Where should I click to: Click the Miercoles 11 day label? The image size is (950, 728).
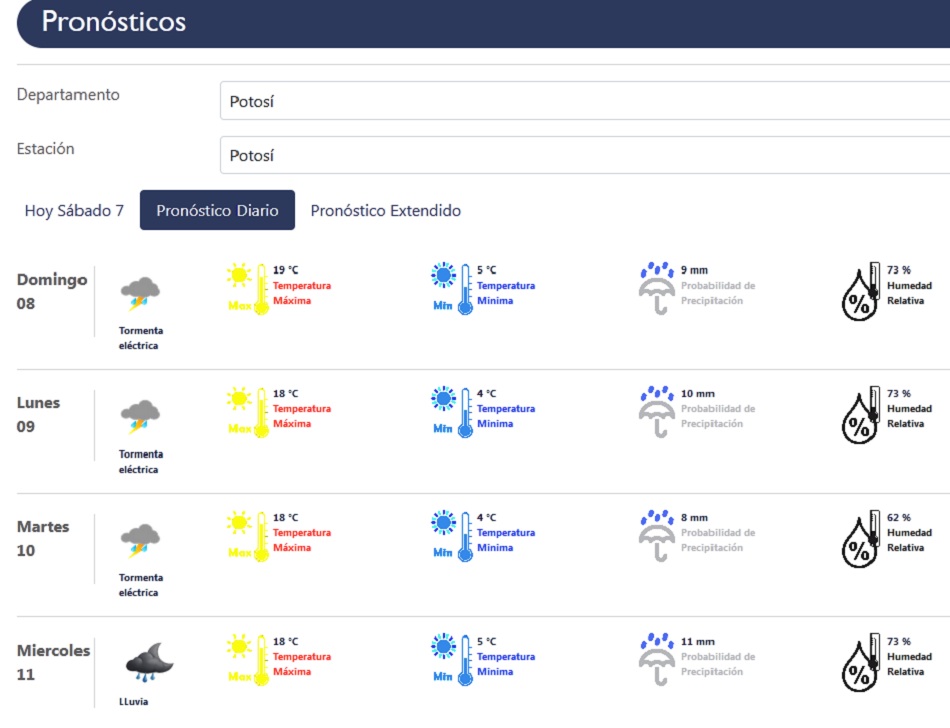(x=53, y=662)
